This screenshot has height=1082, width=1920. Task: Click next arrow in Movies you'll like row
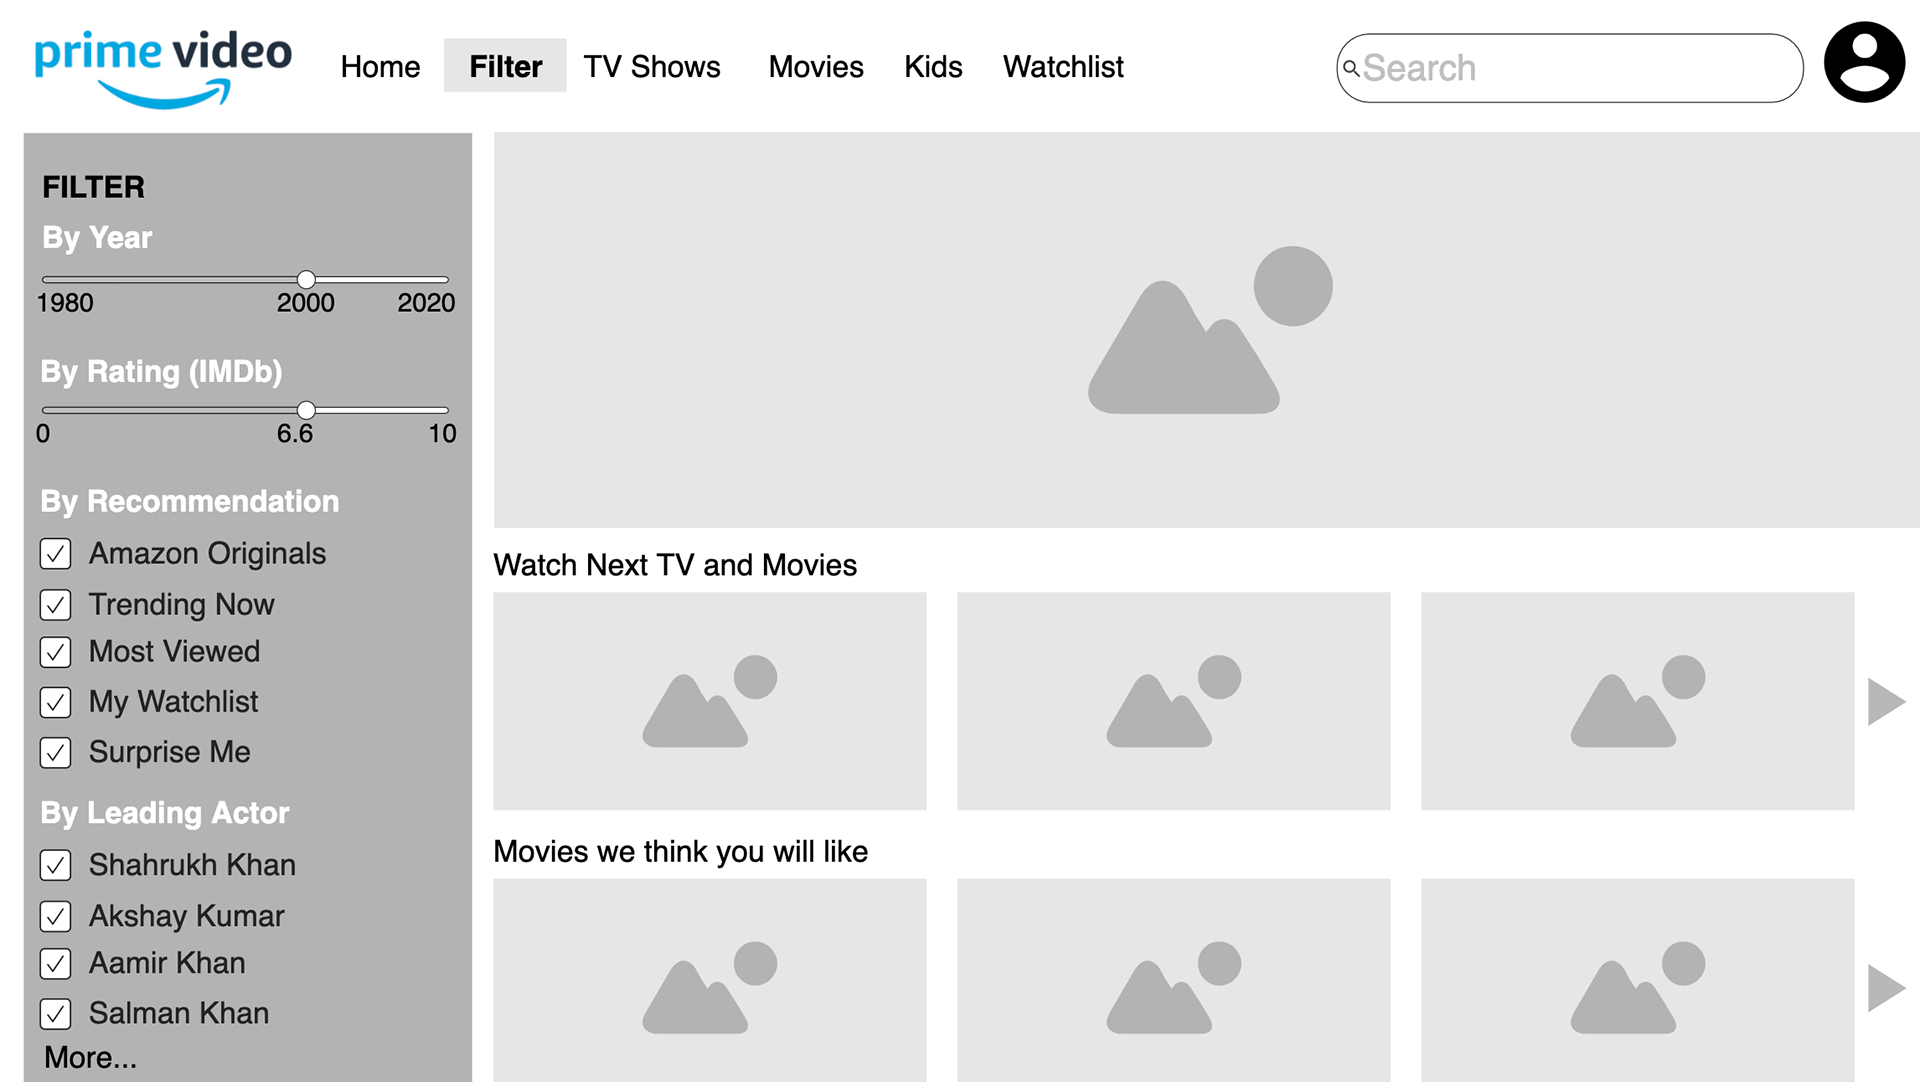[1885, 988]
